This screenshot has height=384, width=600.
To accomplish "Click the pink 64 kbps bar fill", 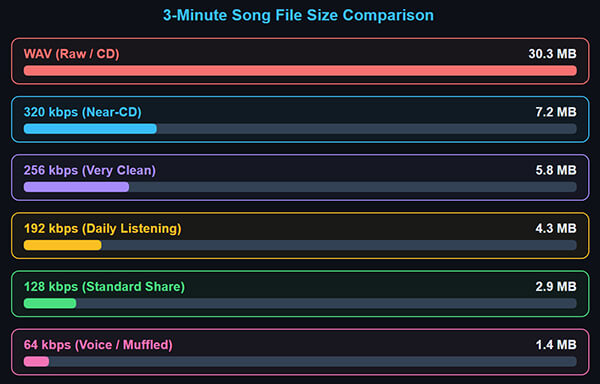I will click(x=36, y=361).
